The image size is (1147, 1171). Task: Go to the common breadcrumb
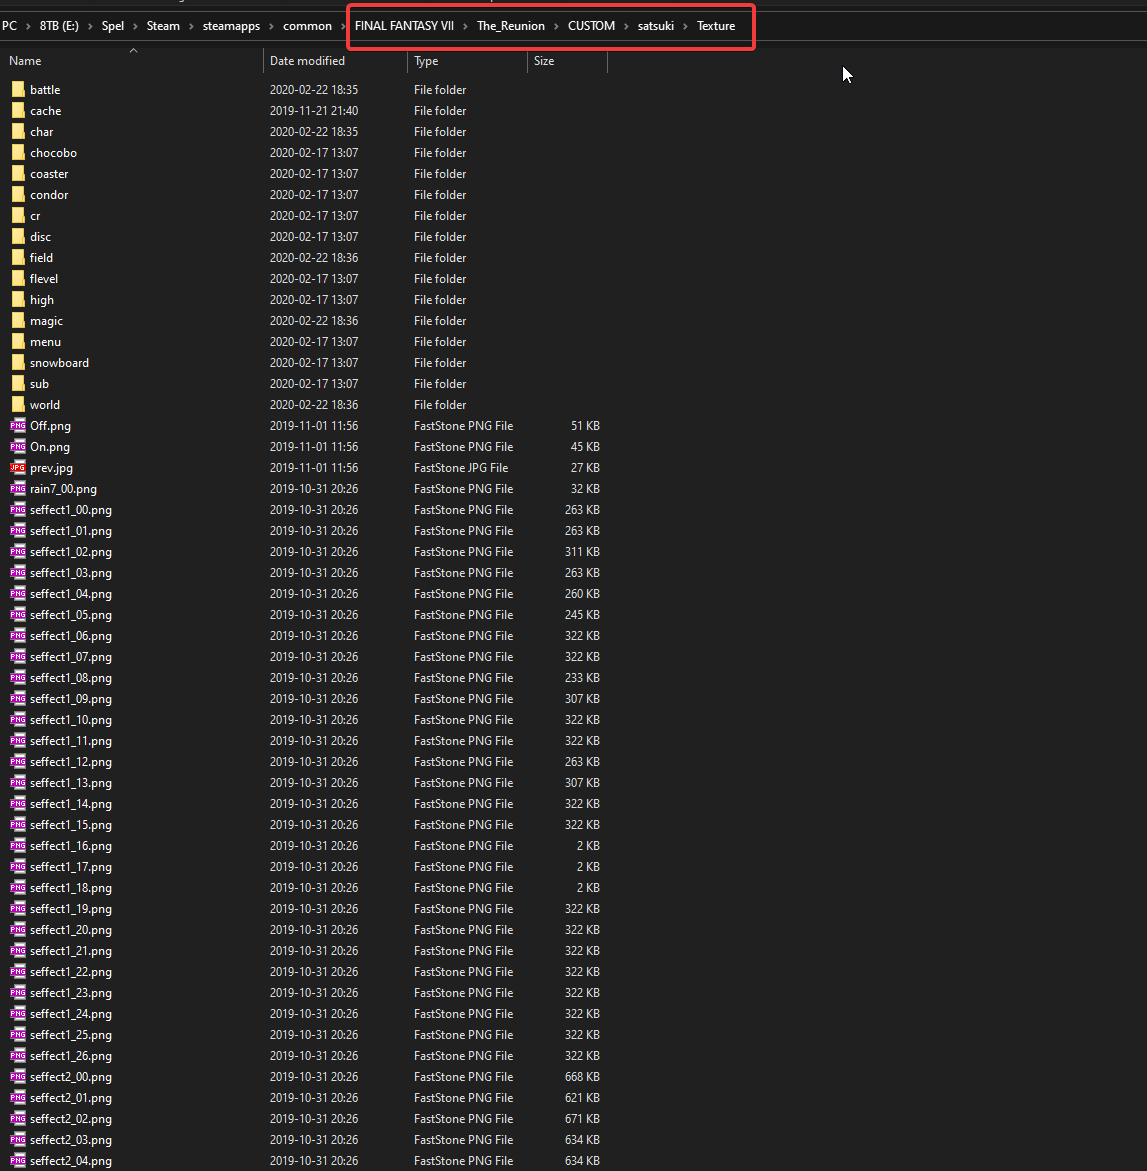(x=307, y=26)
